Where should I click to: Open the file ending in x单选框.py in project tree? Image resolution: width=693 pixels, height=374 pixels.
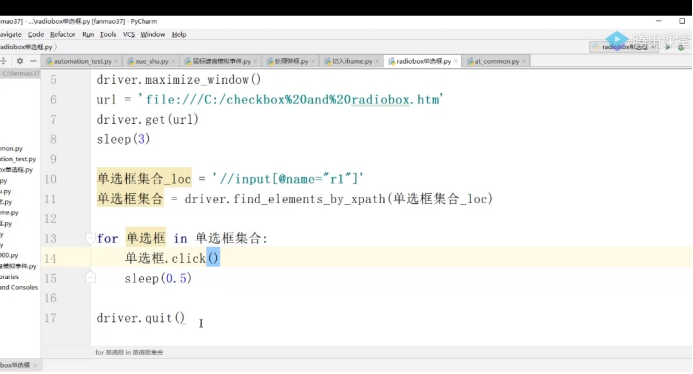pos(16,170)
